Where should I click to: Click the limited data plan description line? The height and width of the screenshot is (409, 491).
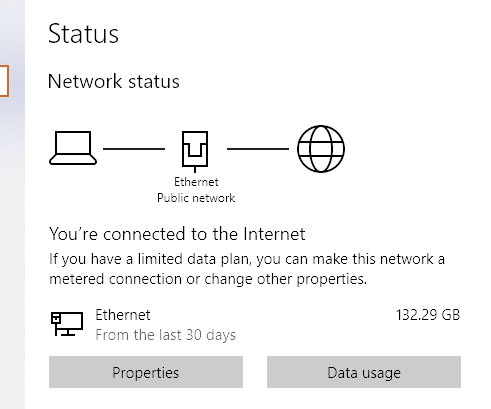click(247, 259)
